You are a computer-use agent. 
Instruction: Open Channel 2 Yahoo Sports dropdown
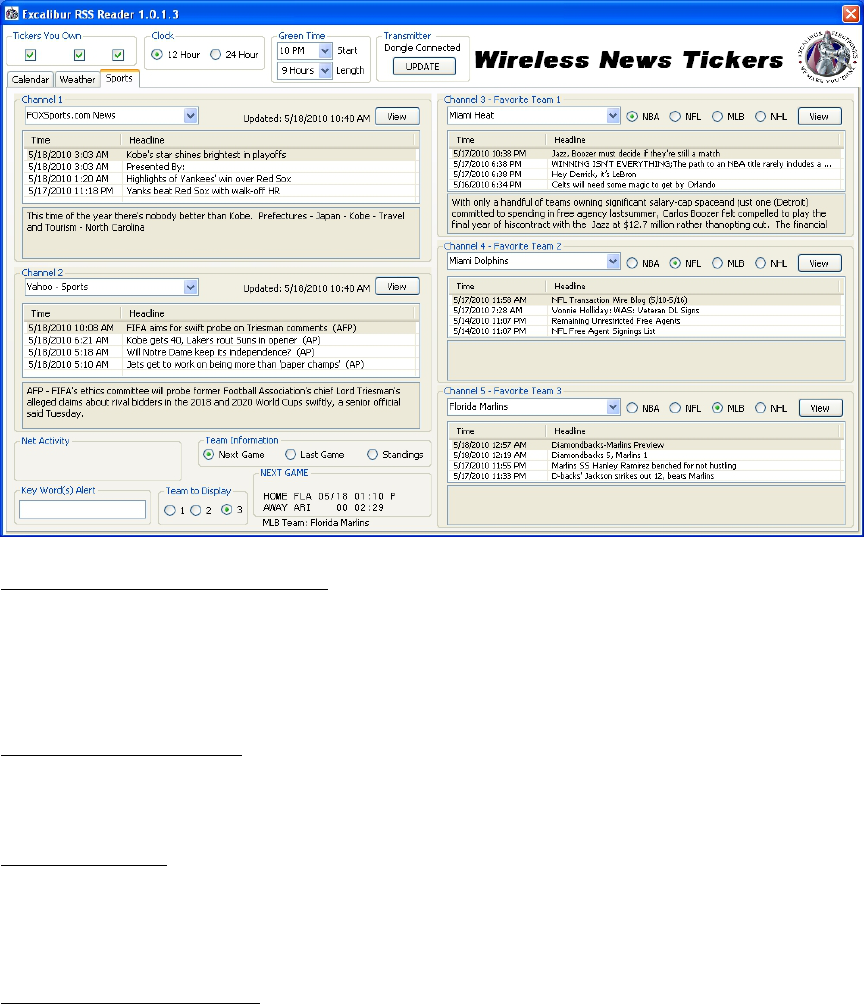coord(190,287)
